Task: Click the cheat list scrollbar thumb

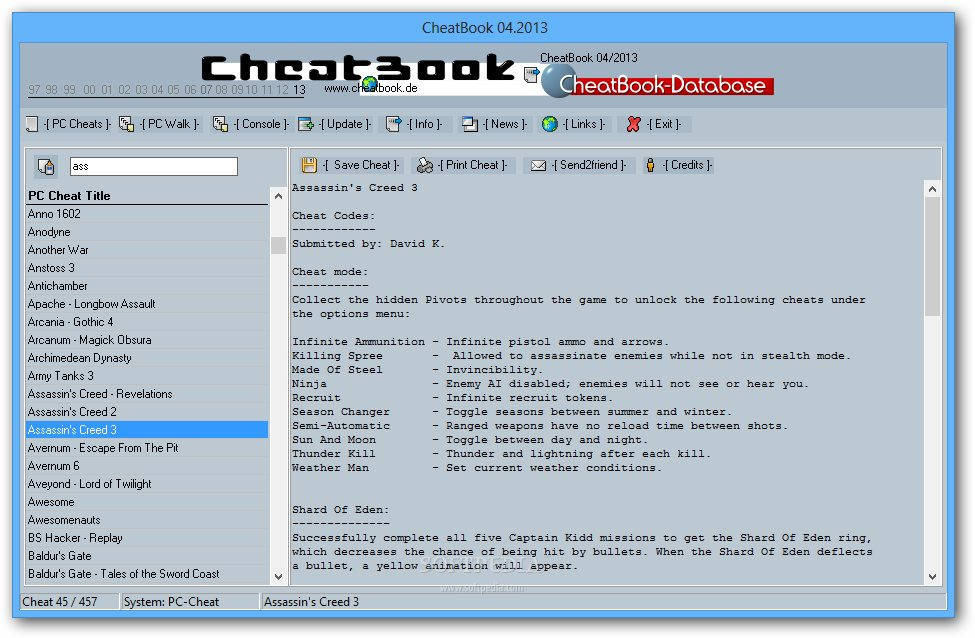Action: pos(278,245)
